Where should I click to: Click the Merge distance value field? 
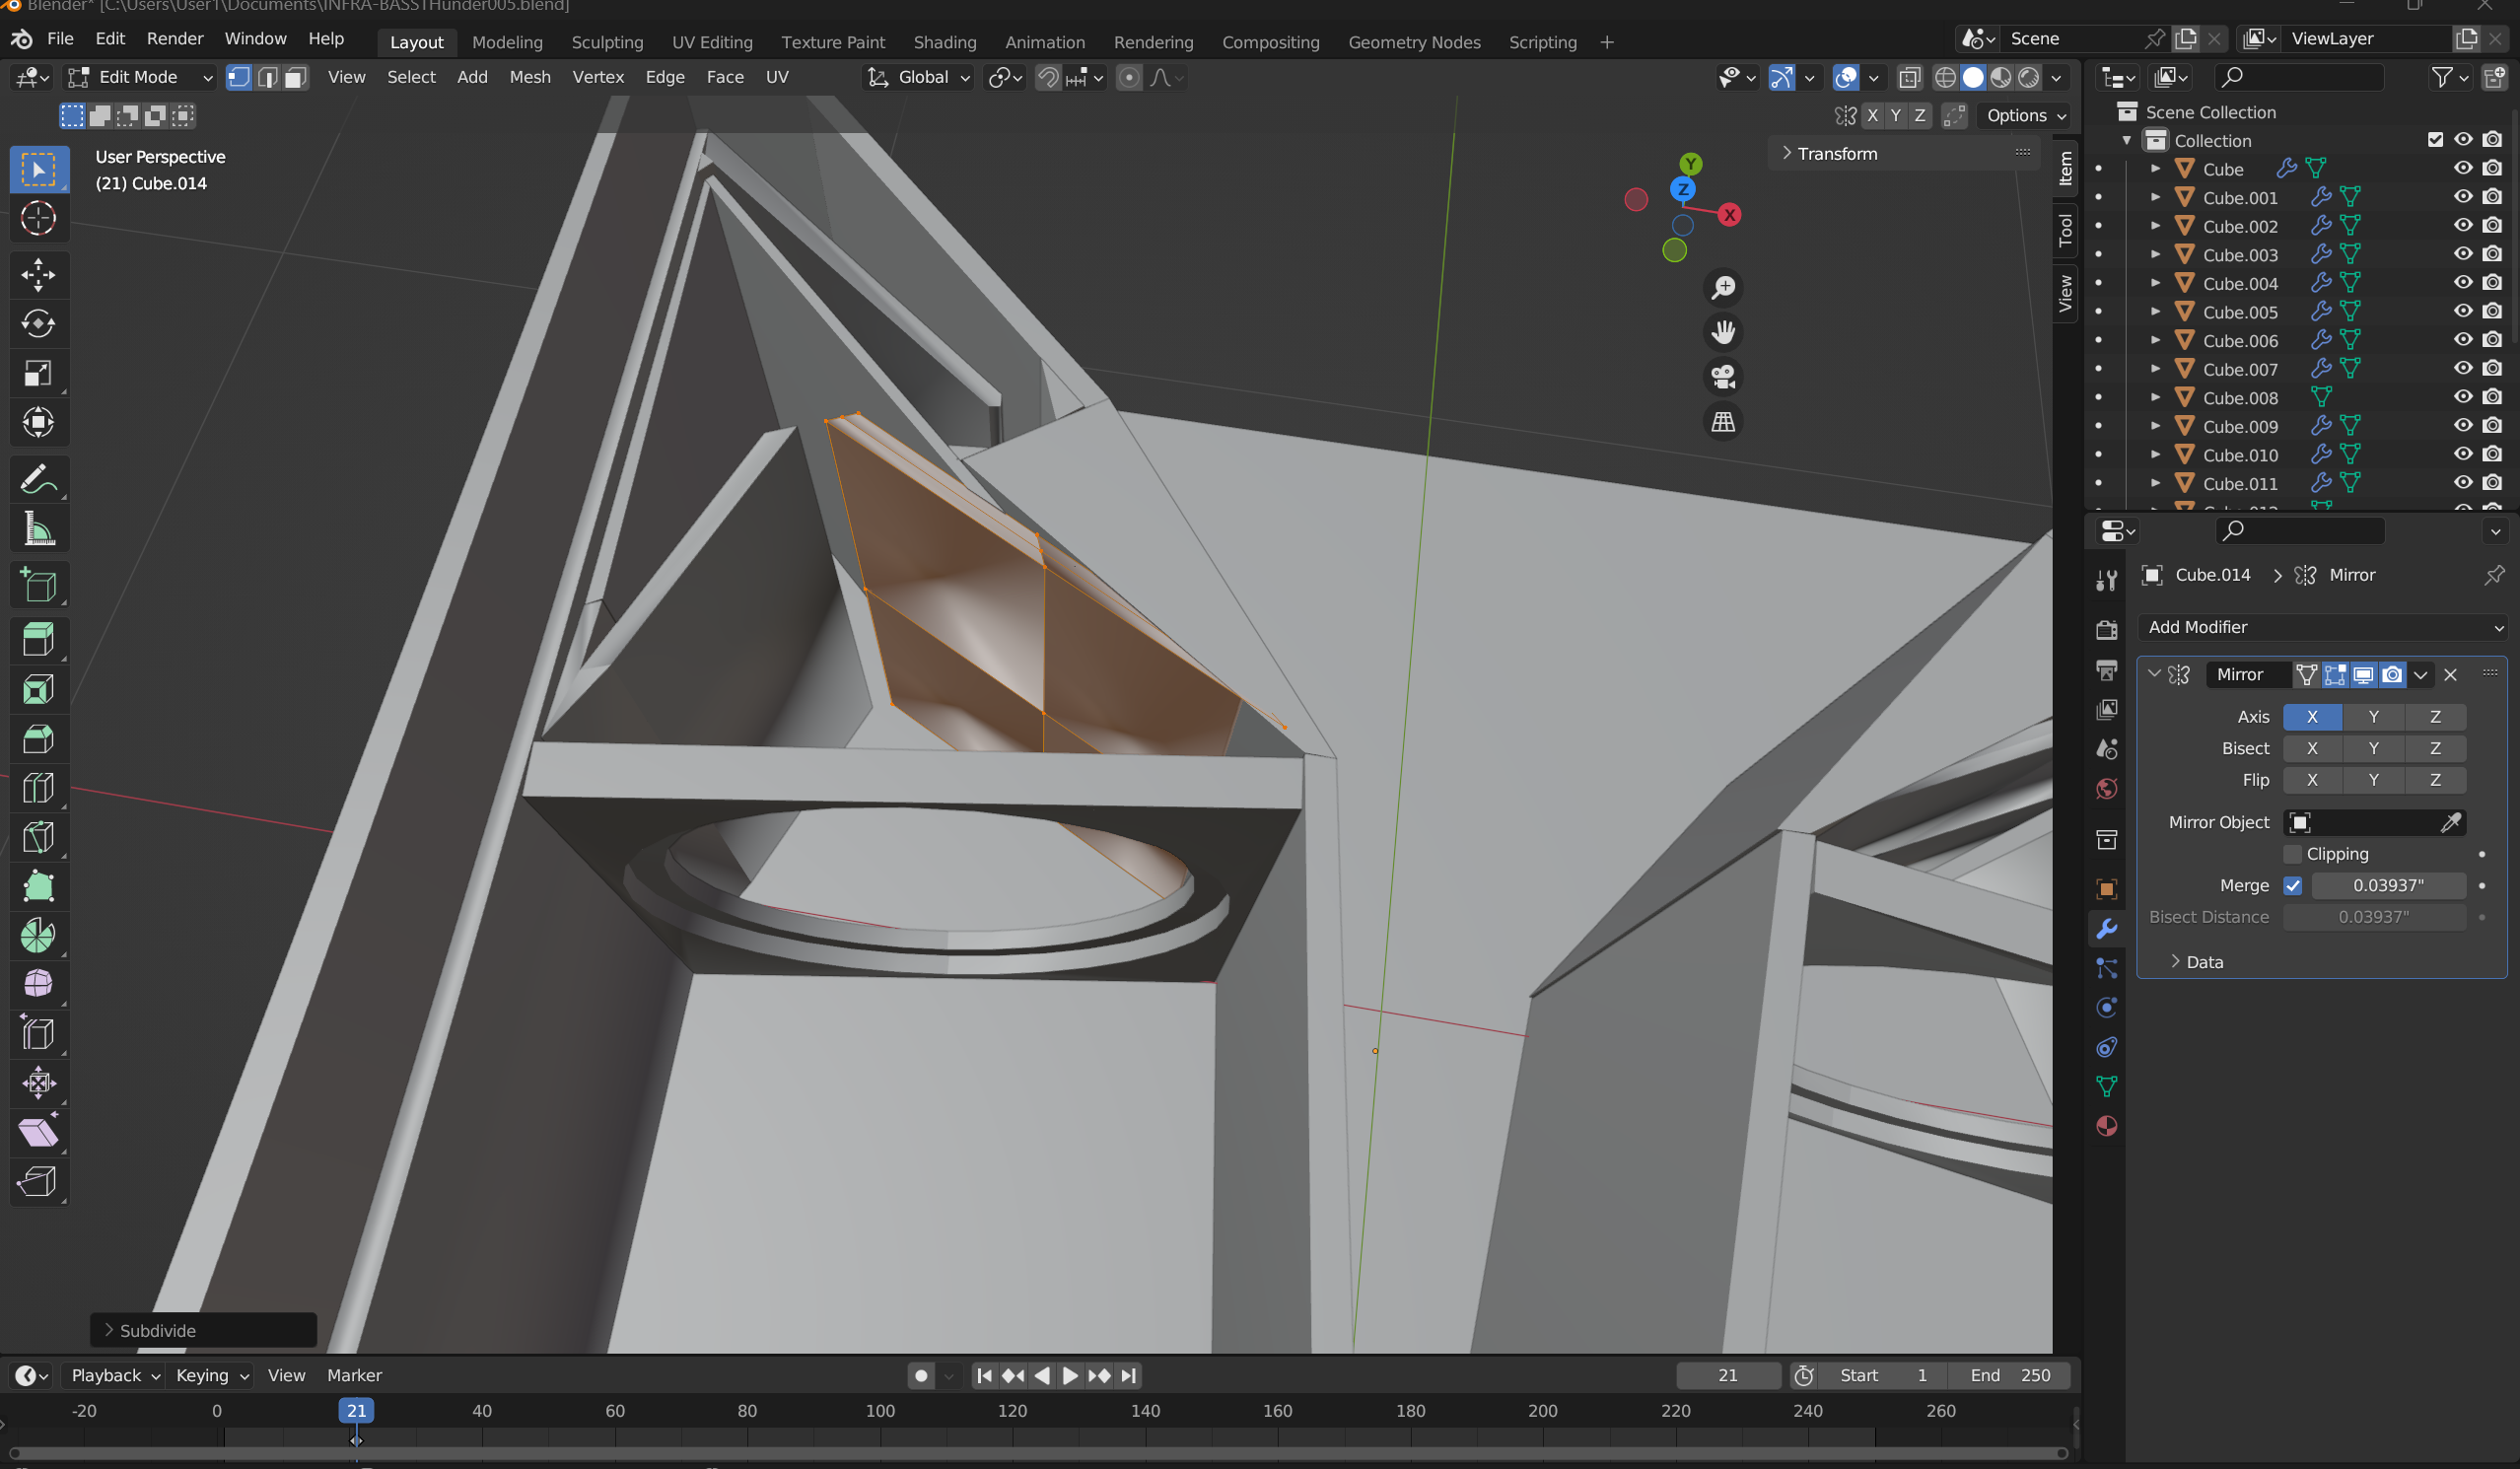[2388, 886]
